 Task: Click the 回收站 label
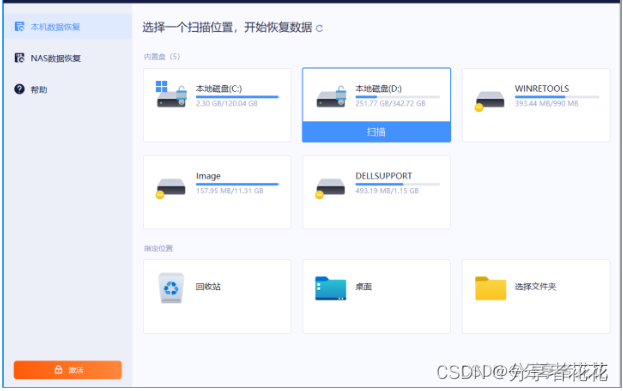(x=208, y=286)
